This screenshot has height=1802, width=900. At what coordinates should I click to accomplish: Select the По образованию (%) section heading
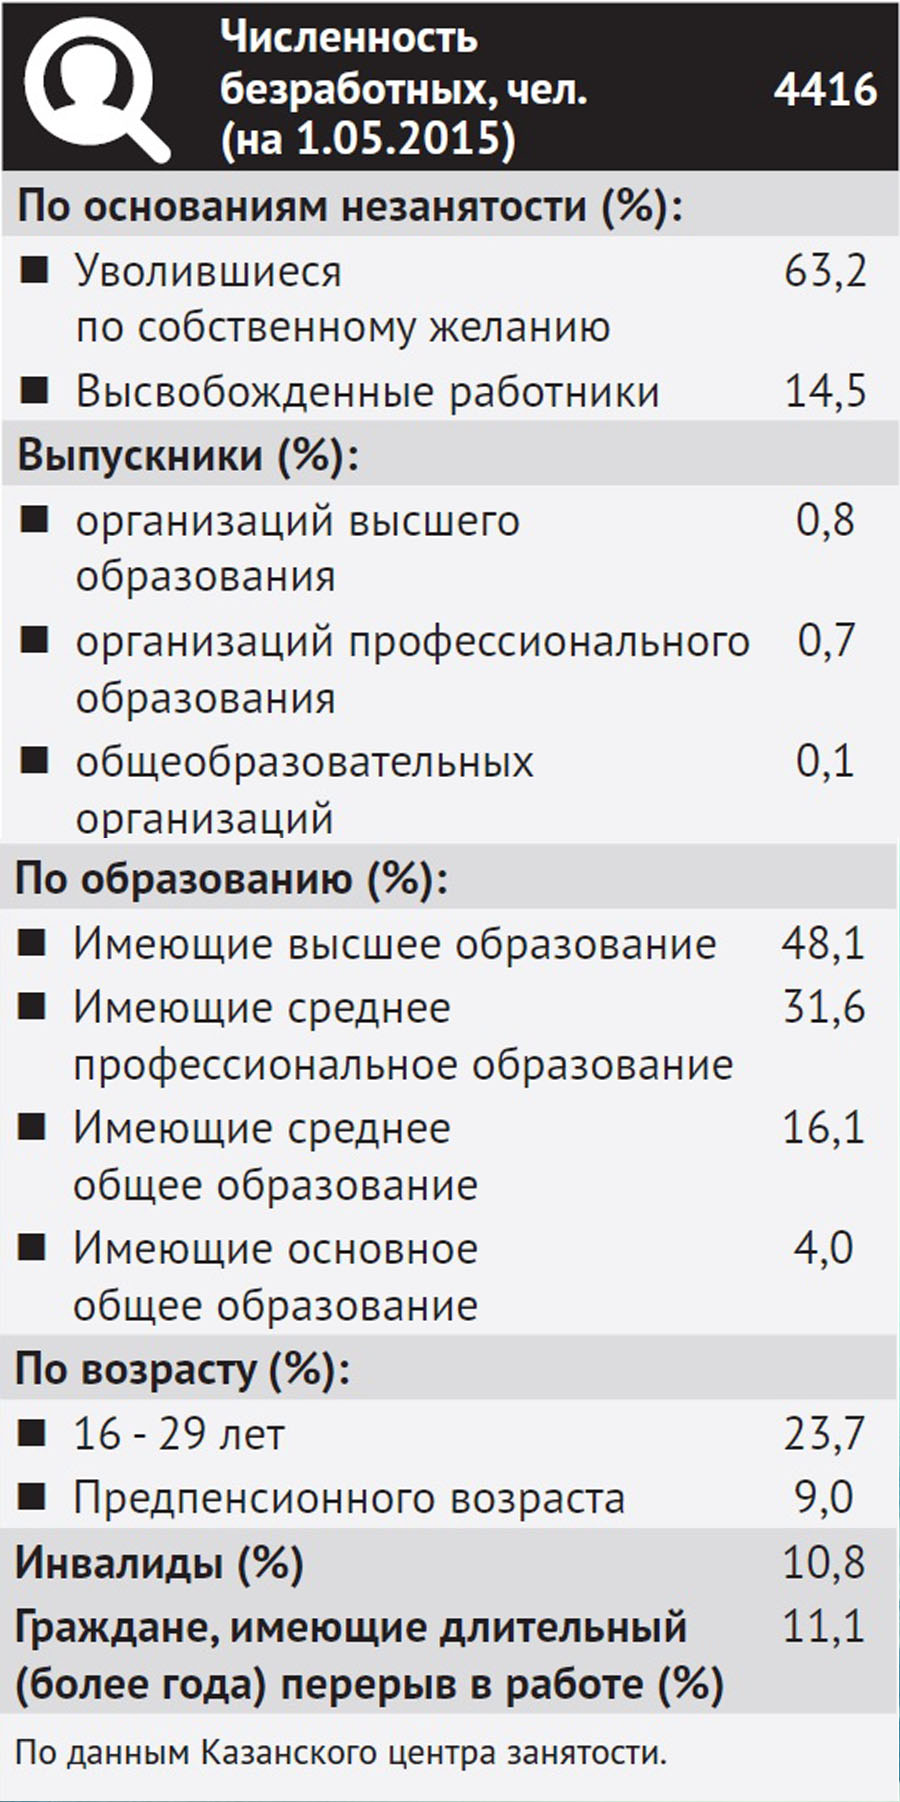point(231,879)
